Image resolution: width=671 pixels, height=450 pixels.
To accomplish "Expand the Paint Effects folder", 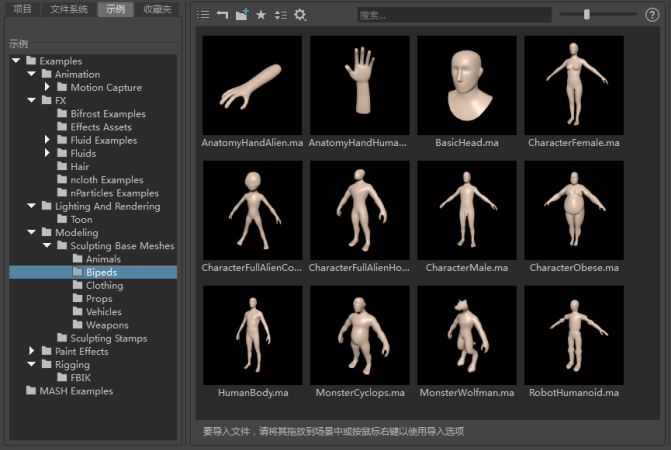I will pos(32,351).
